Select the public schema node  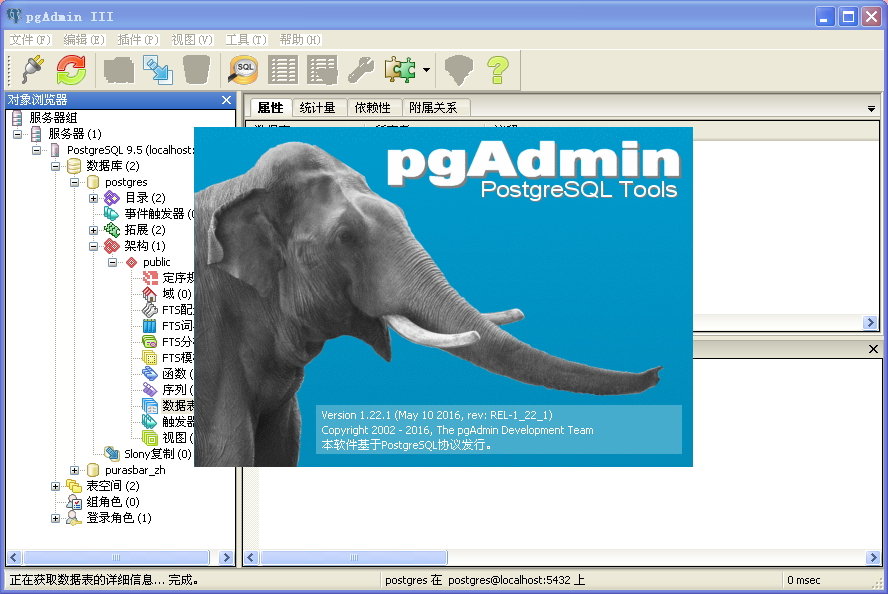pos(156,262)
